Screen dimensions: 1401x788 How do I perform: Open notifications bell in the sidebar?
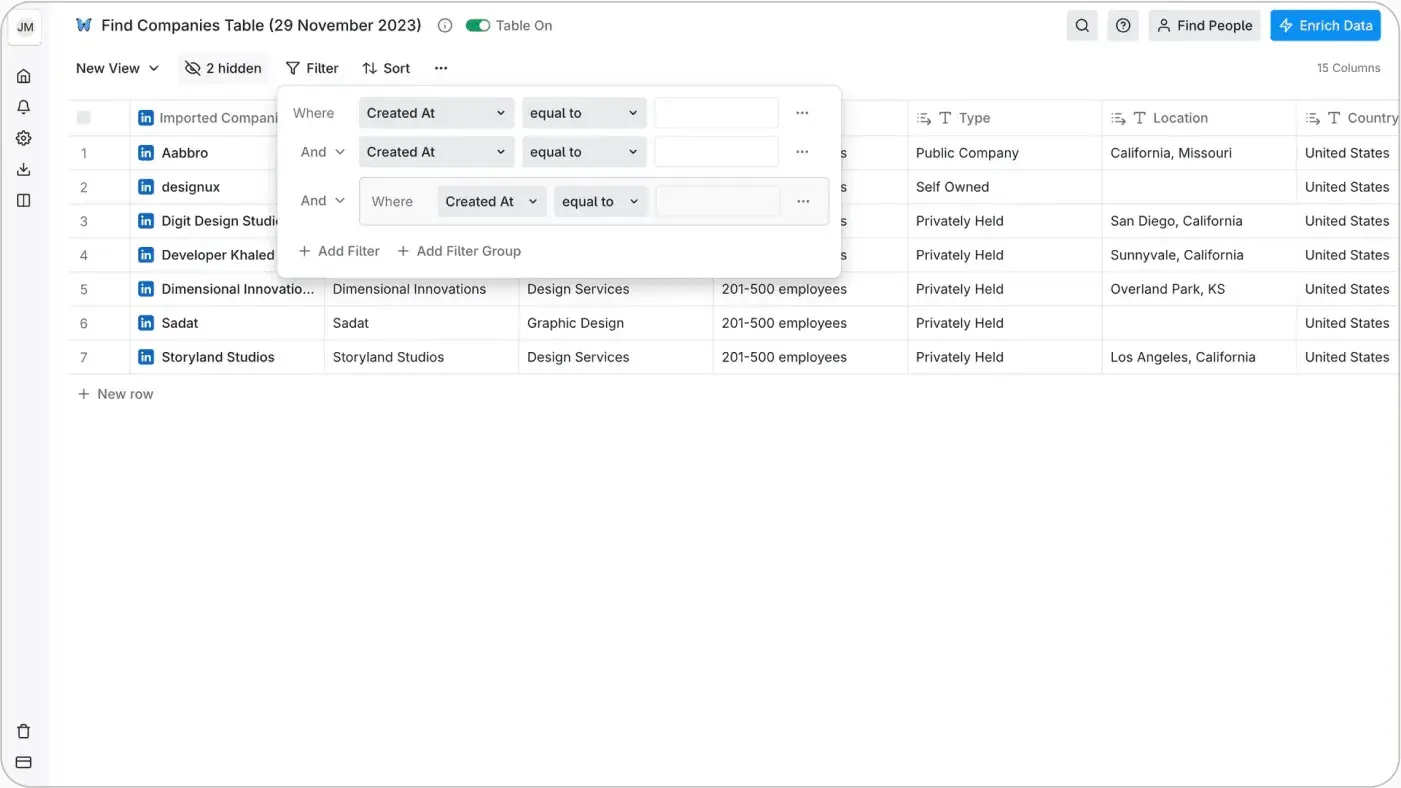(x=24, y=107)
